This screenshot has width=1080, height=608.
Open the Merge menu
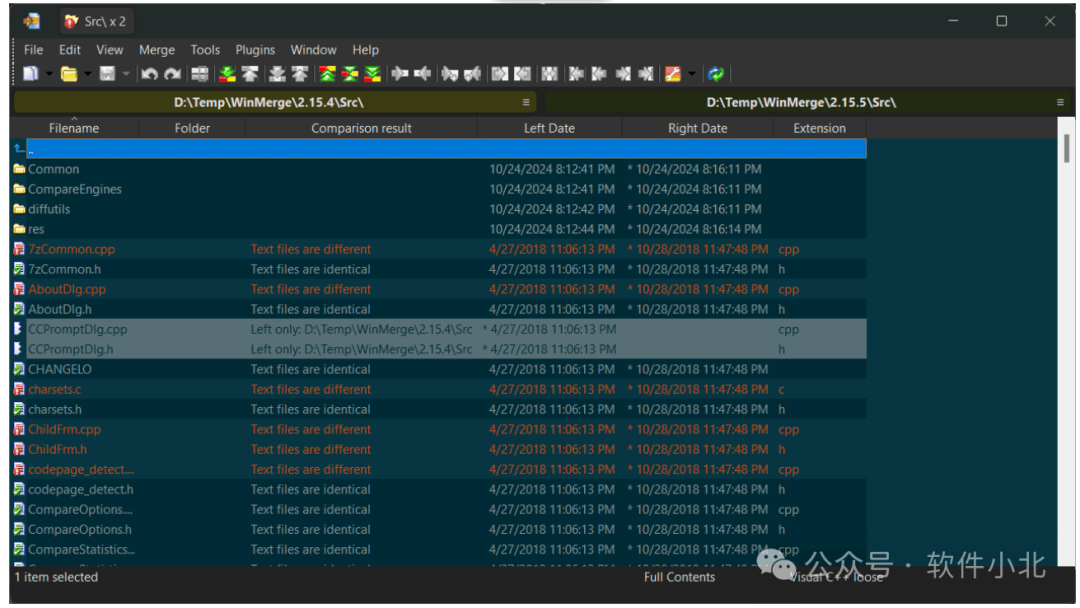pos(157,50)
